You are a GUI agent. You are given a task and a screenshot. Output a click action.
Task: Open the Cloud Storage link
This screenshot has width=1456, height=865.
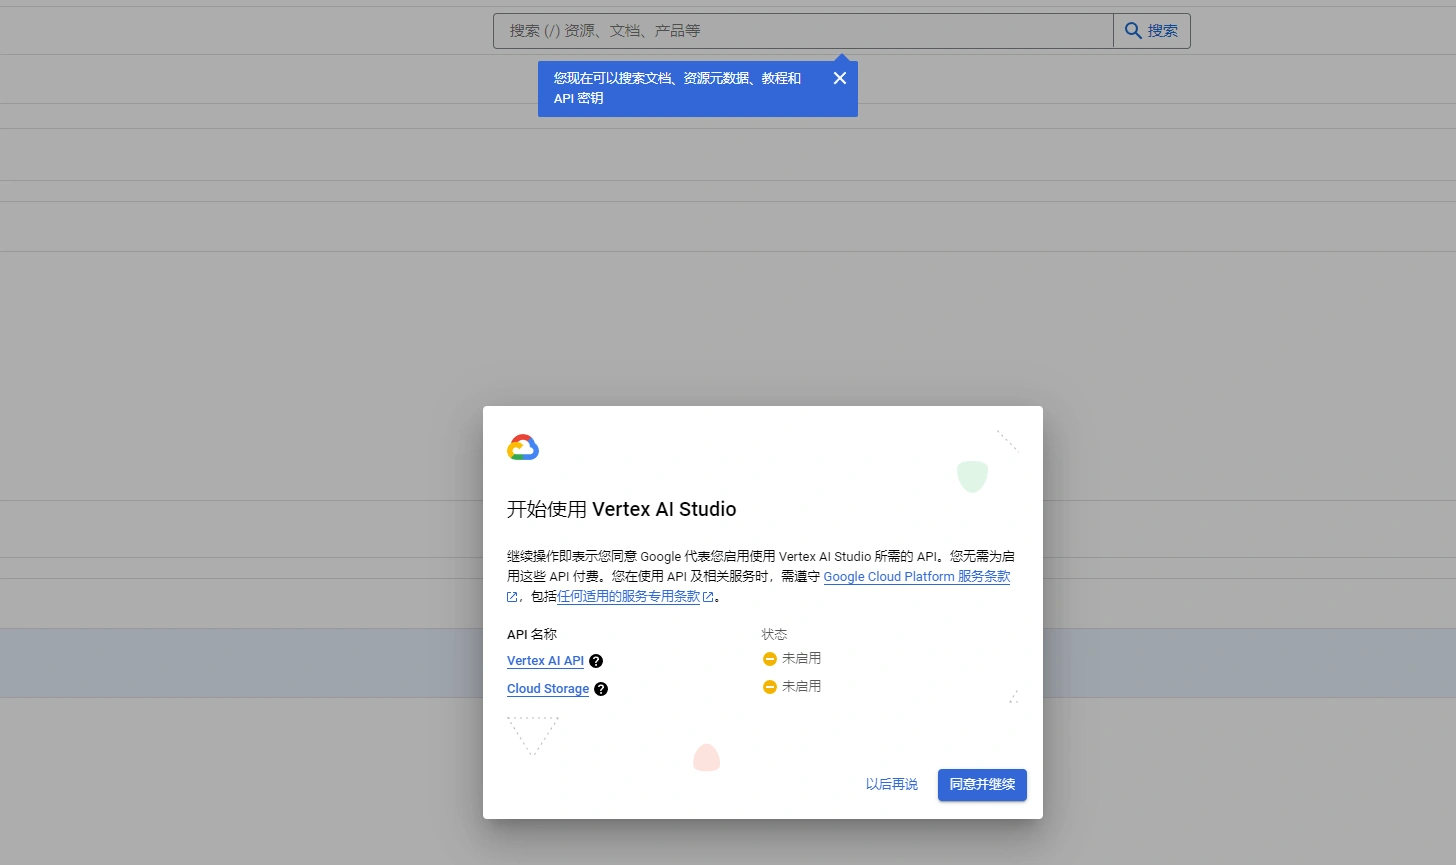(x=548, y=689)
